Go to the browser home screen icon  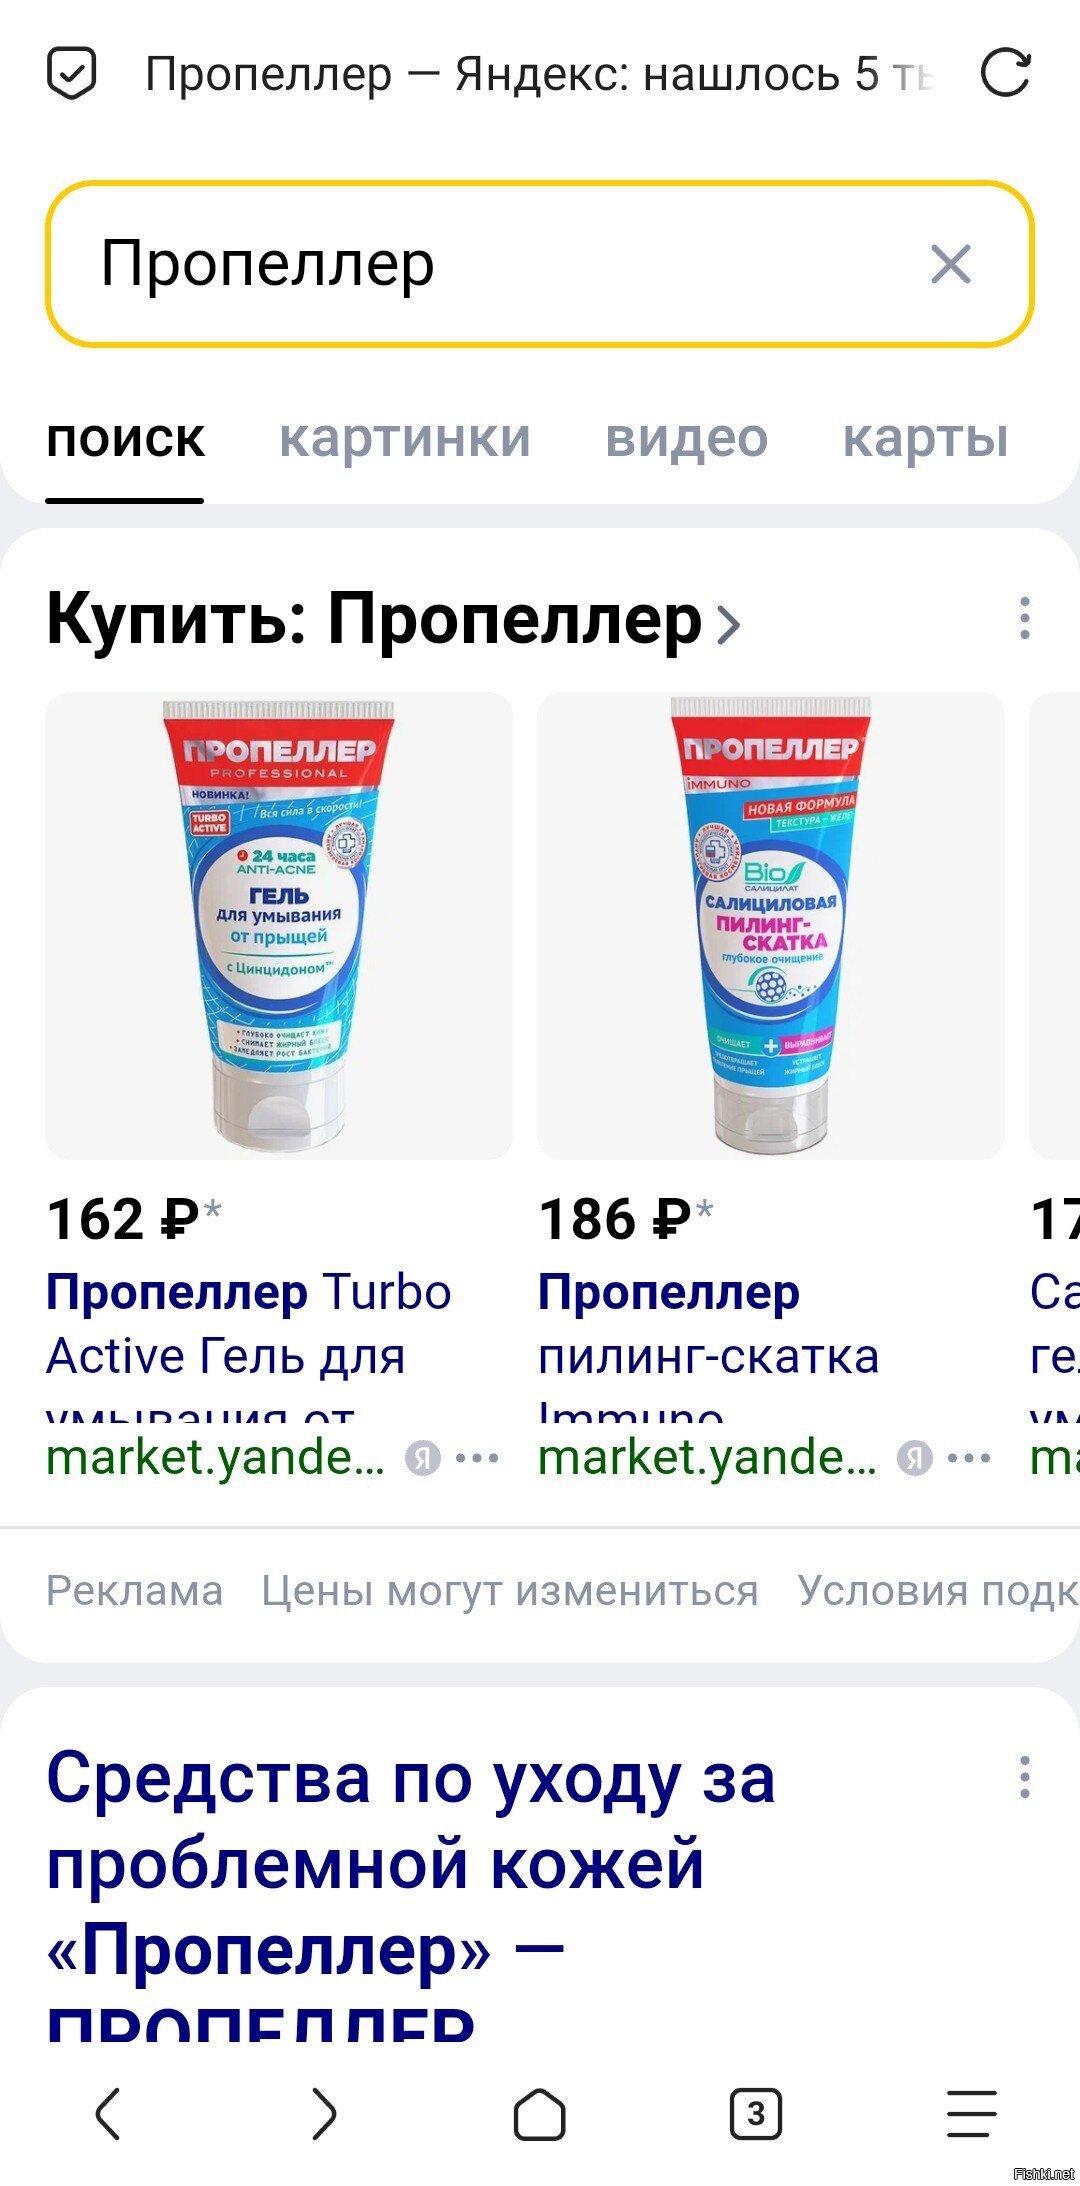point(540,2114)
